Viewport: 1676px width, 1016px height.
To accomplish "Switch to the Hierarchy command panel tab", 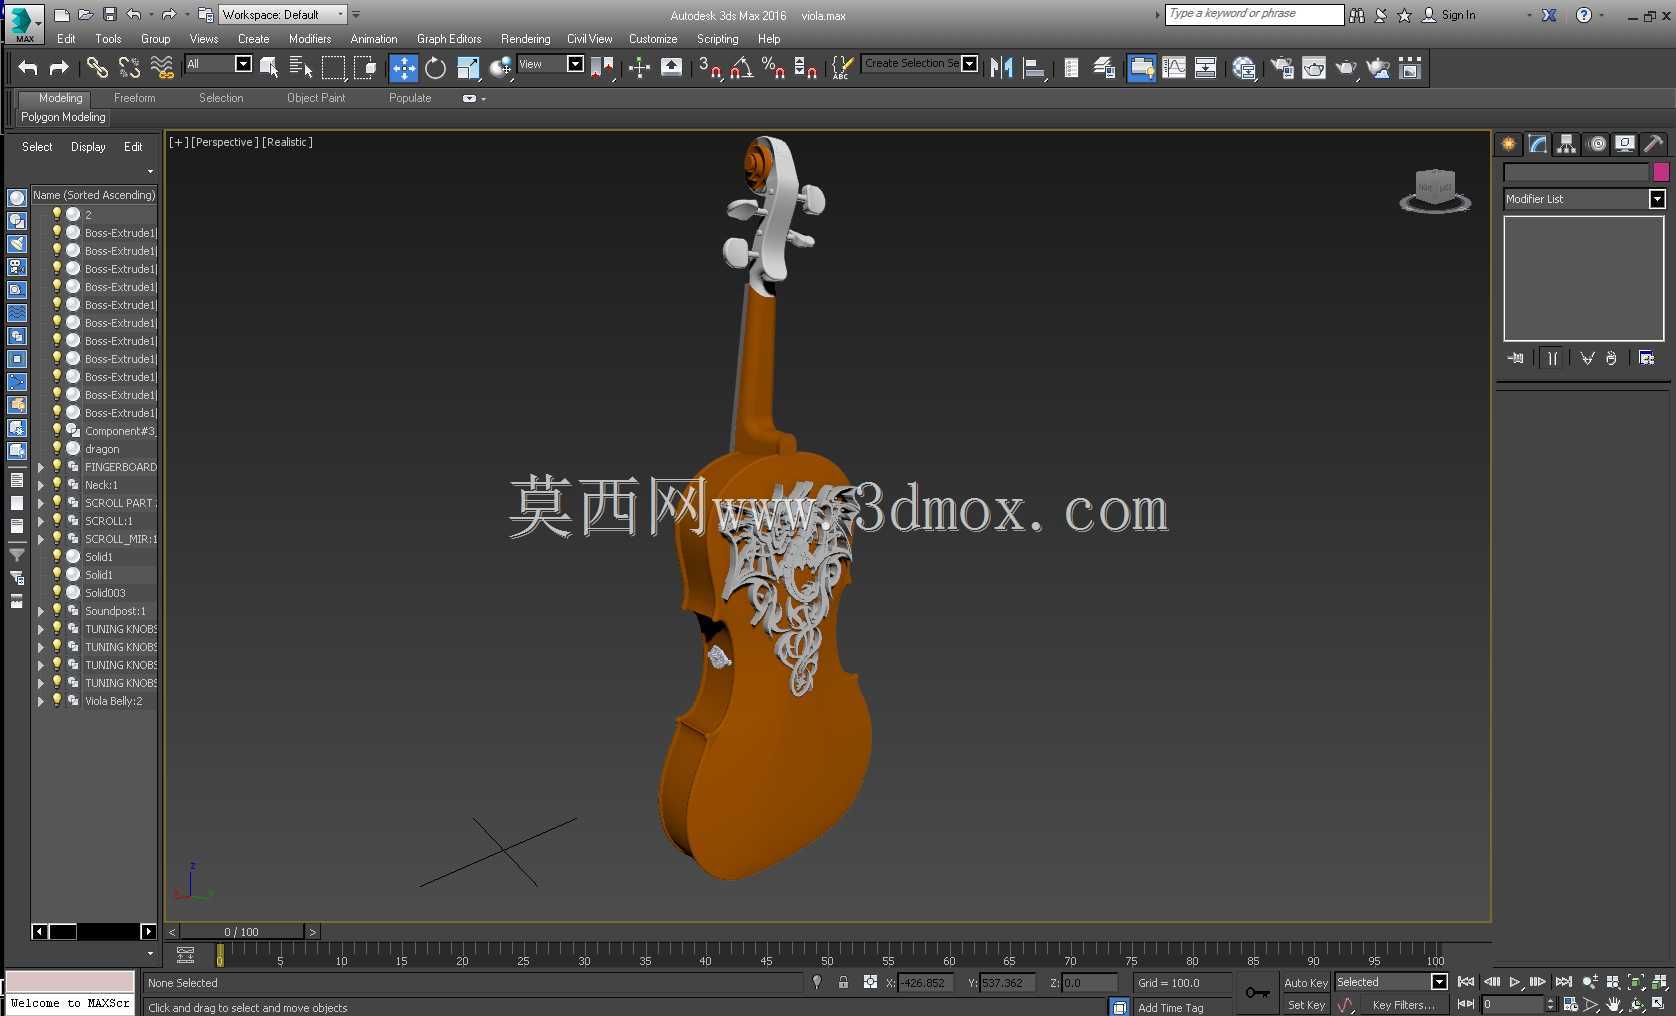I will point(1567,144).
